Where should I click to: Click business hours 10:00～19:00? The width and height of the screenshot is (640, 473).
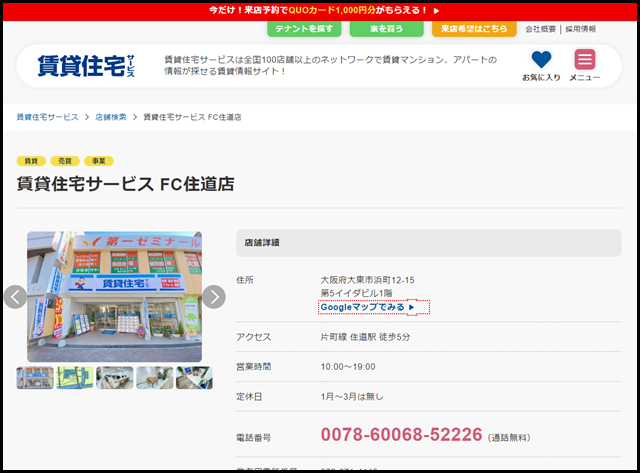coord(348,366)
